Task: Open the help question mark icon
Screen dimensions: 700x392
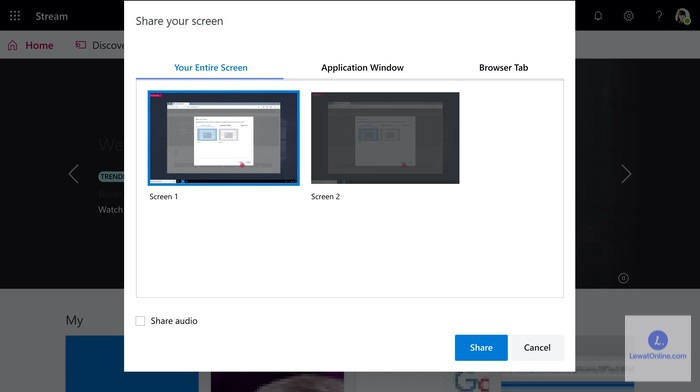Action: point(659,16)
